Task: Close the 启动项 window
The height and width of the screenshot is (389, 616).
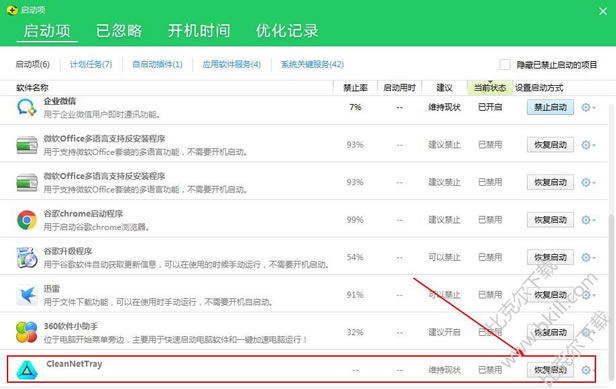Action: click(603, 11)
